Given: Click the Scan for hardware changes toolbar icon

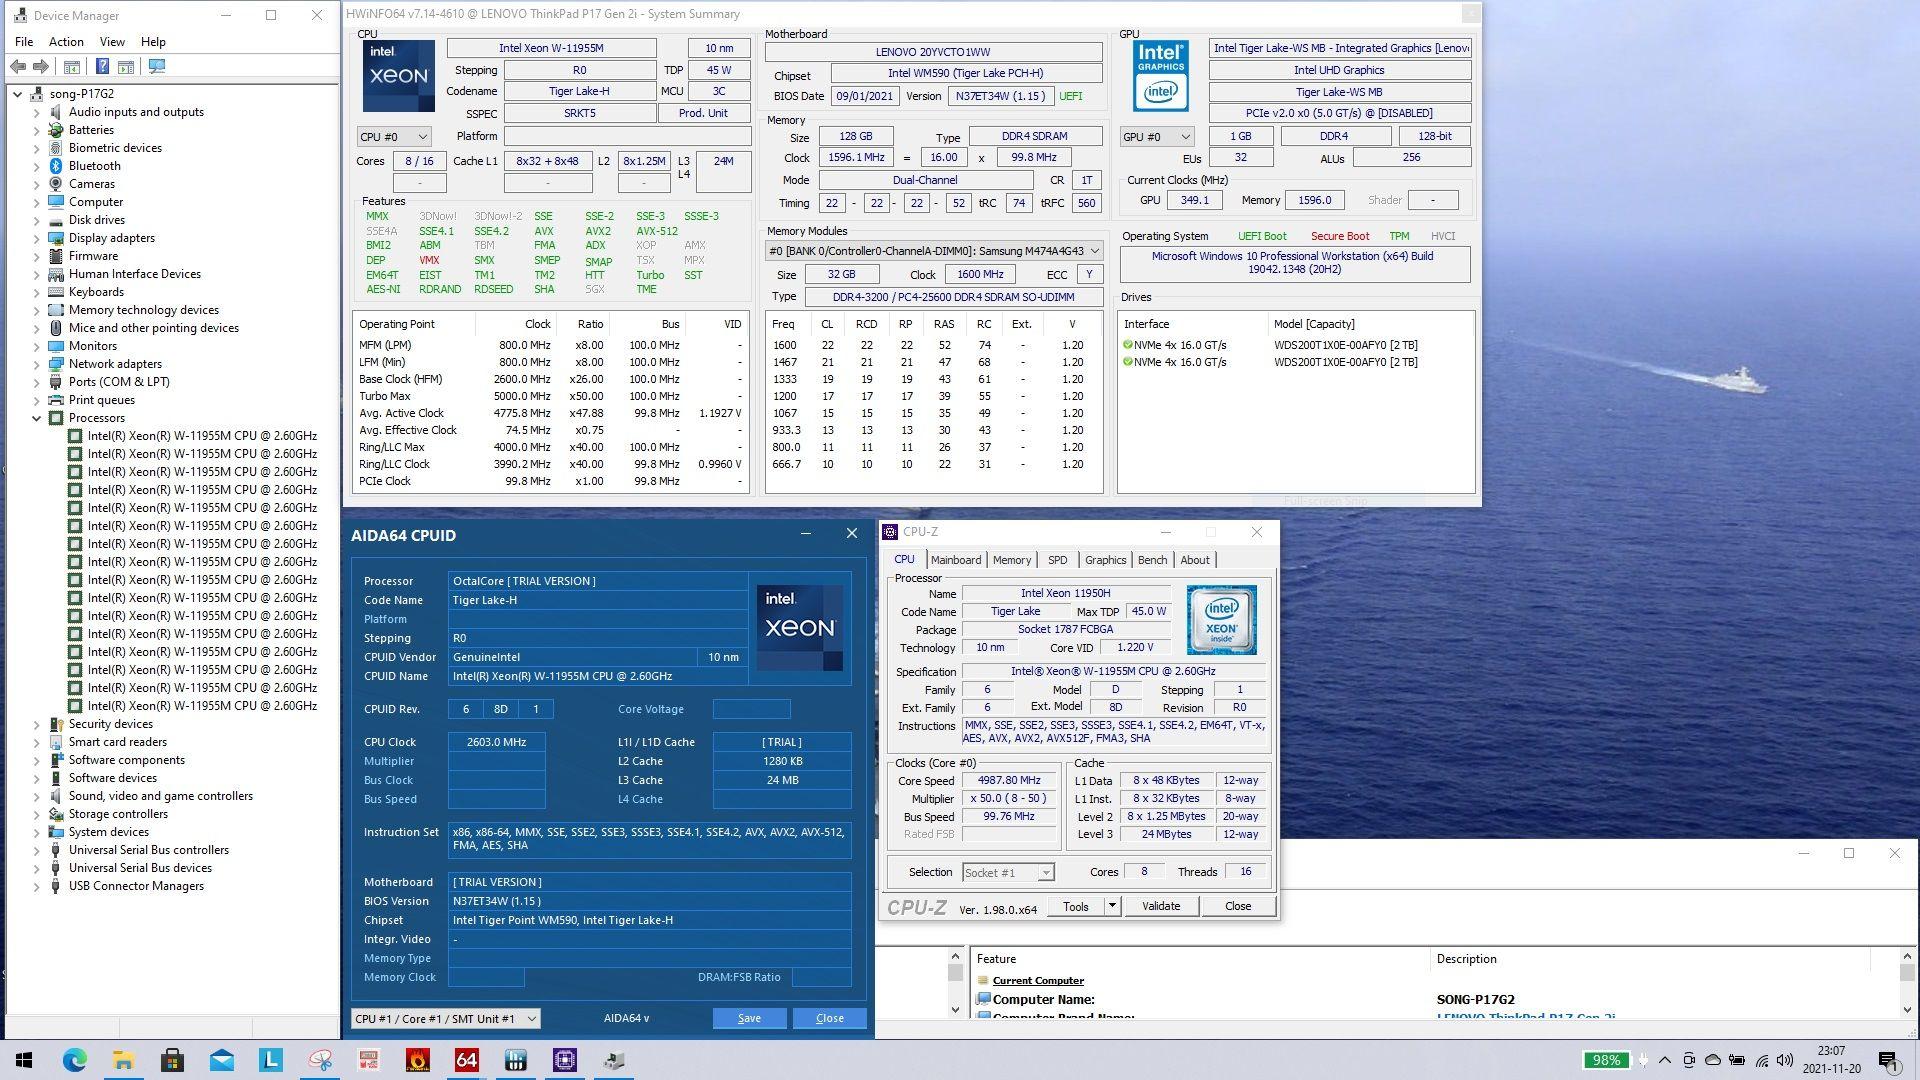Looking at the screenshot, I should pos(157,67).
